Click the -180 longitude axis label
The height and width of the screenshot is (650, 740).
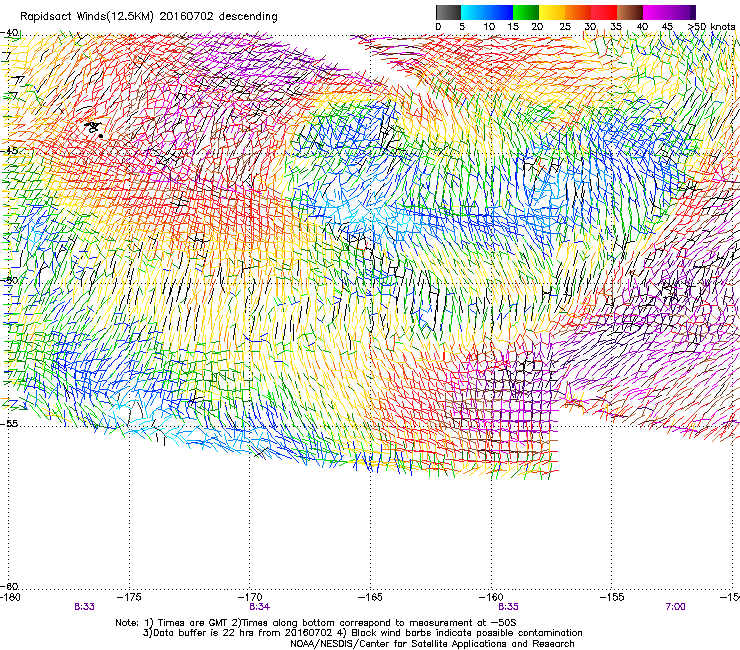pyautogui.click(x=10, y=597)
